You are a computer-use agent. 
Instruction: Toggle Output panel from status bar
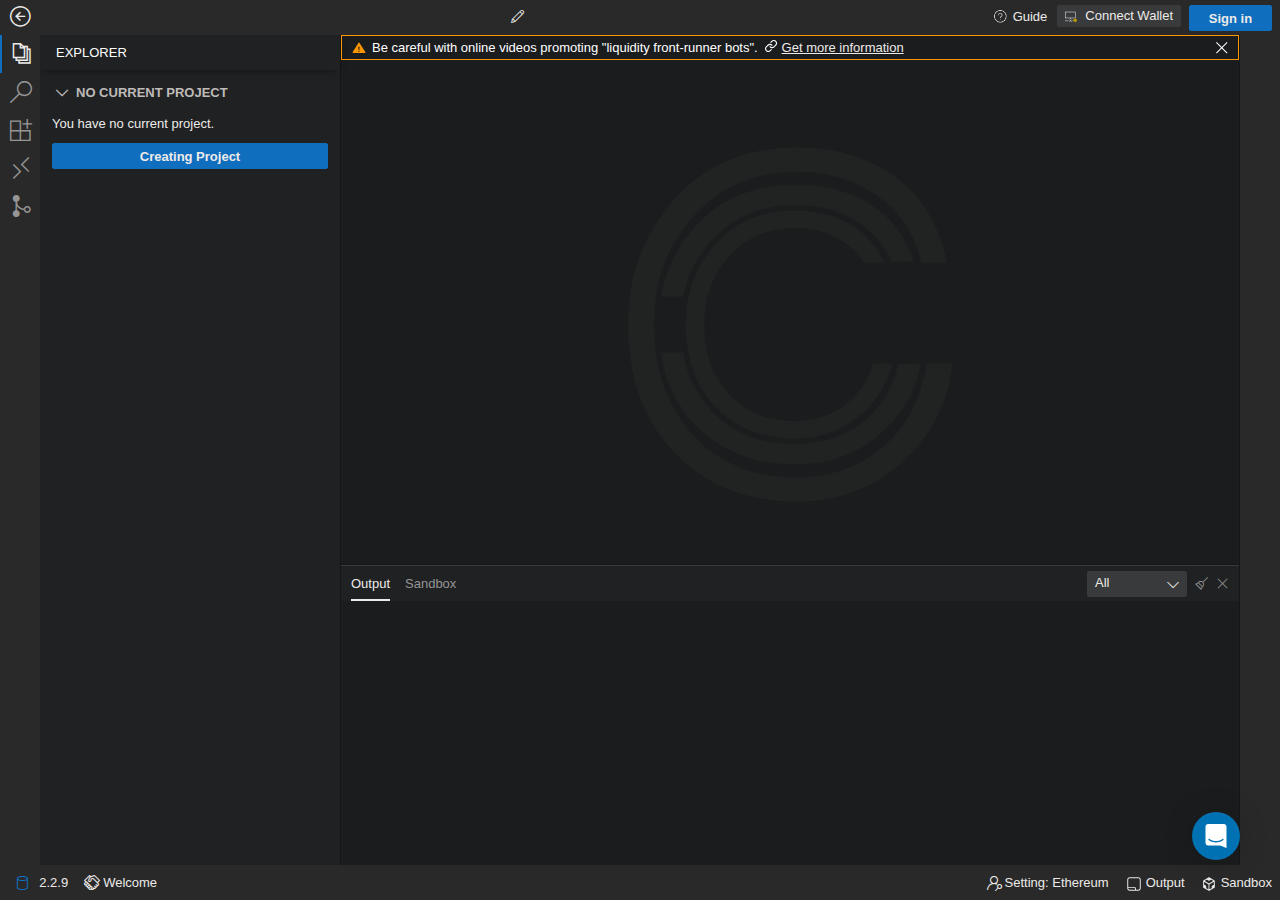click(1155, 883)
